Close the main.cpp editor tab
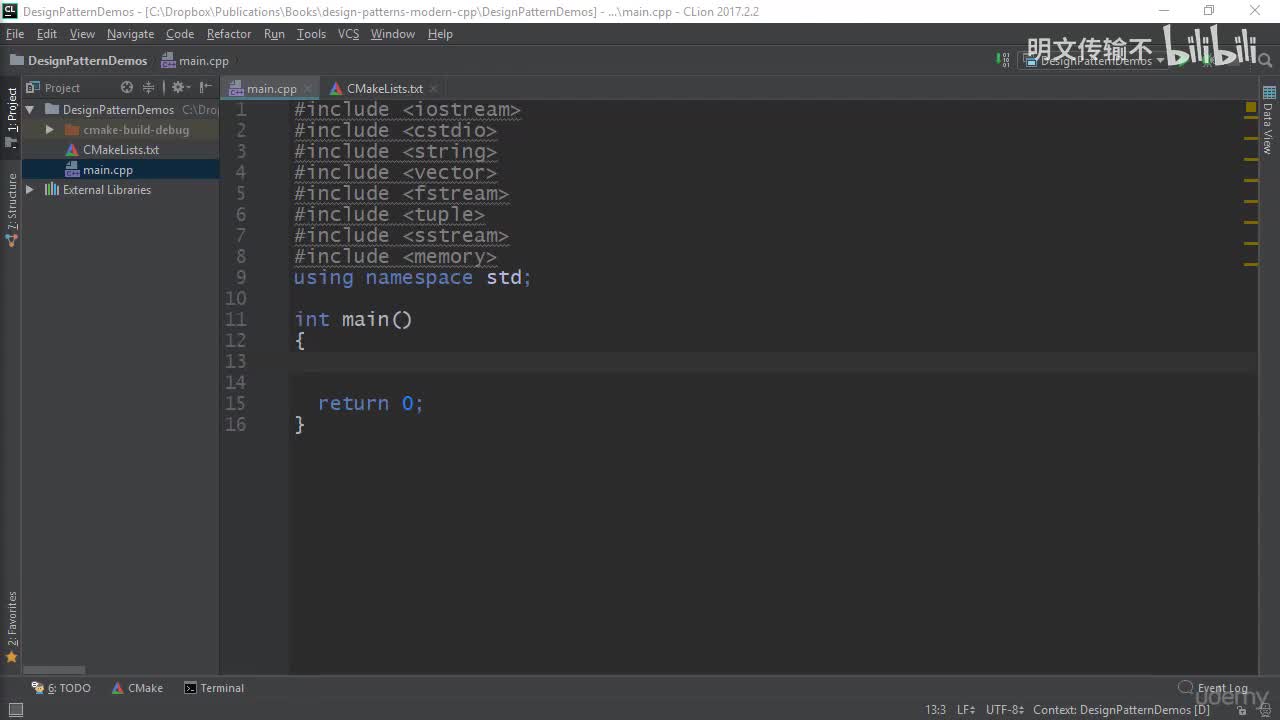1280x720 pixels. (309, 88)
